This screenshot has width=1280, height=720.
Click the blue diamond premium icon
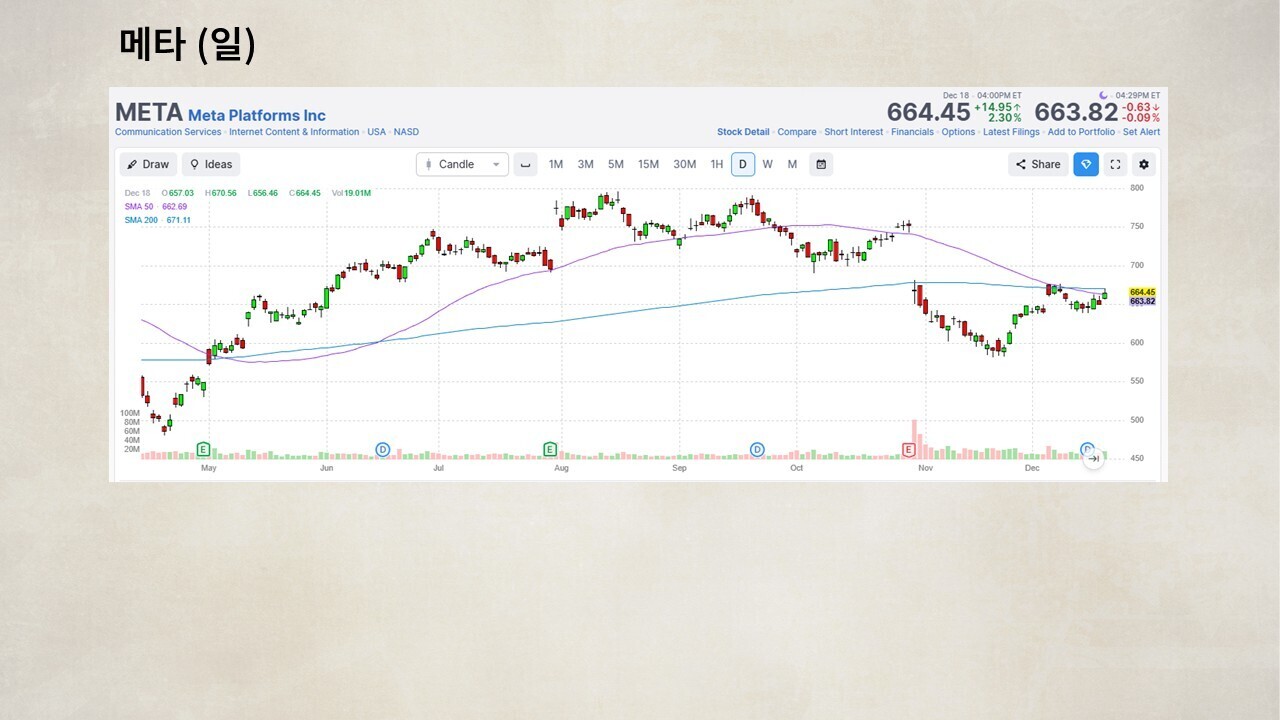(1086, 165)
